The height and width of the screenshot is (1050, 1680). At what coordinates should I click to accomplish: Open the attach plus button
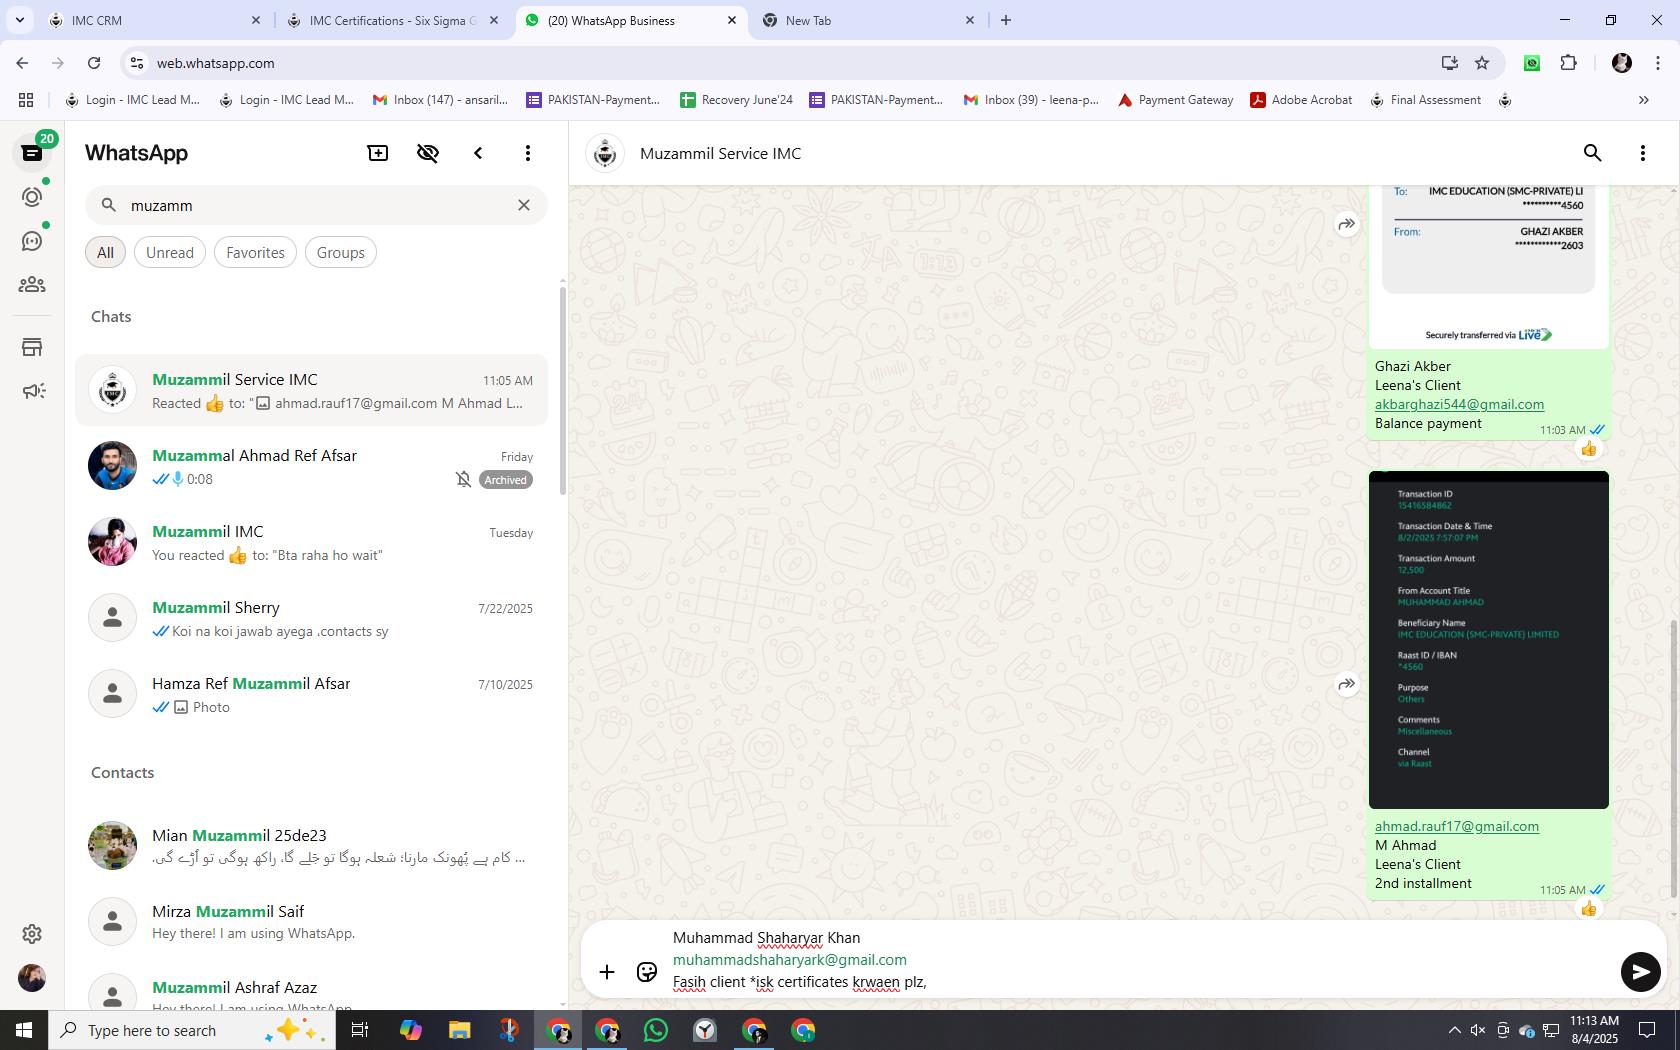pos(607,972)
